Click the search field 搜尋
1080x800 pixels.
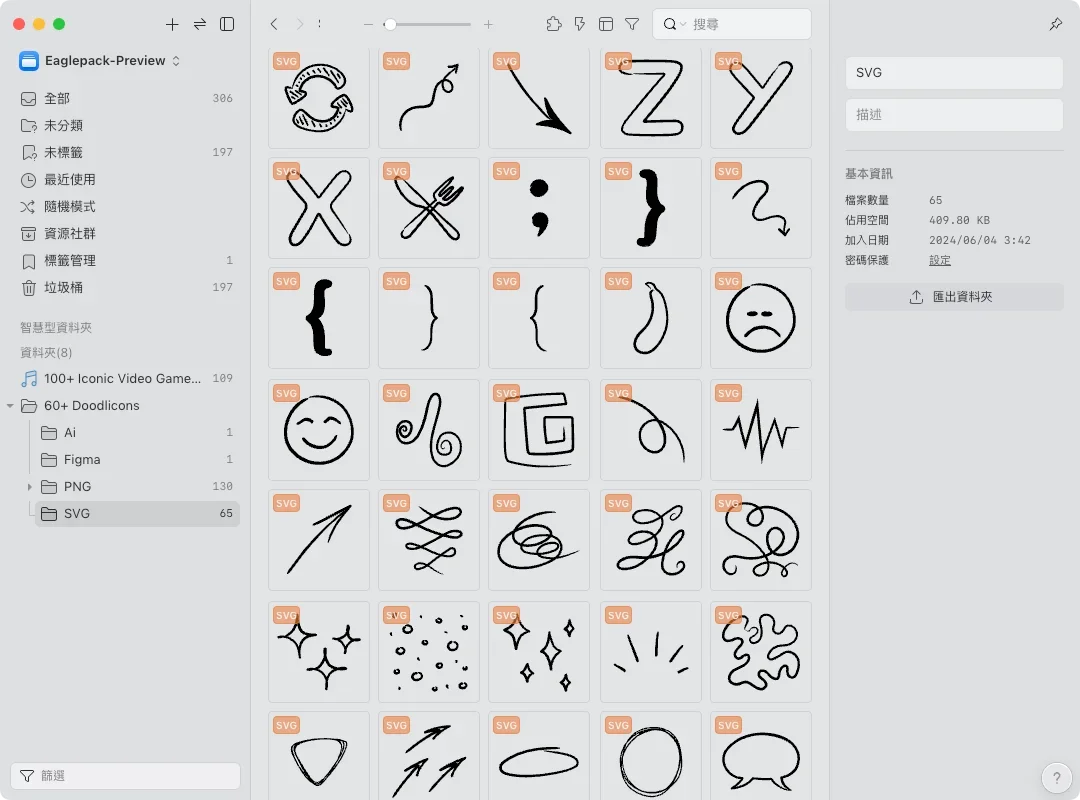[731, 24]
